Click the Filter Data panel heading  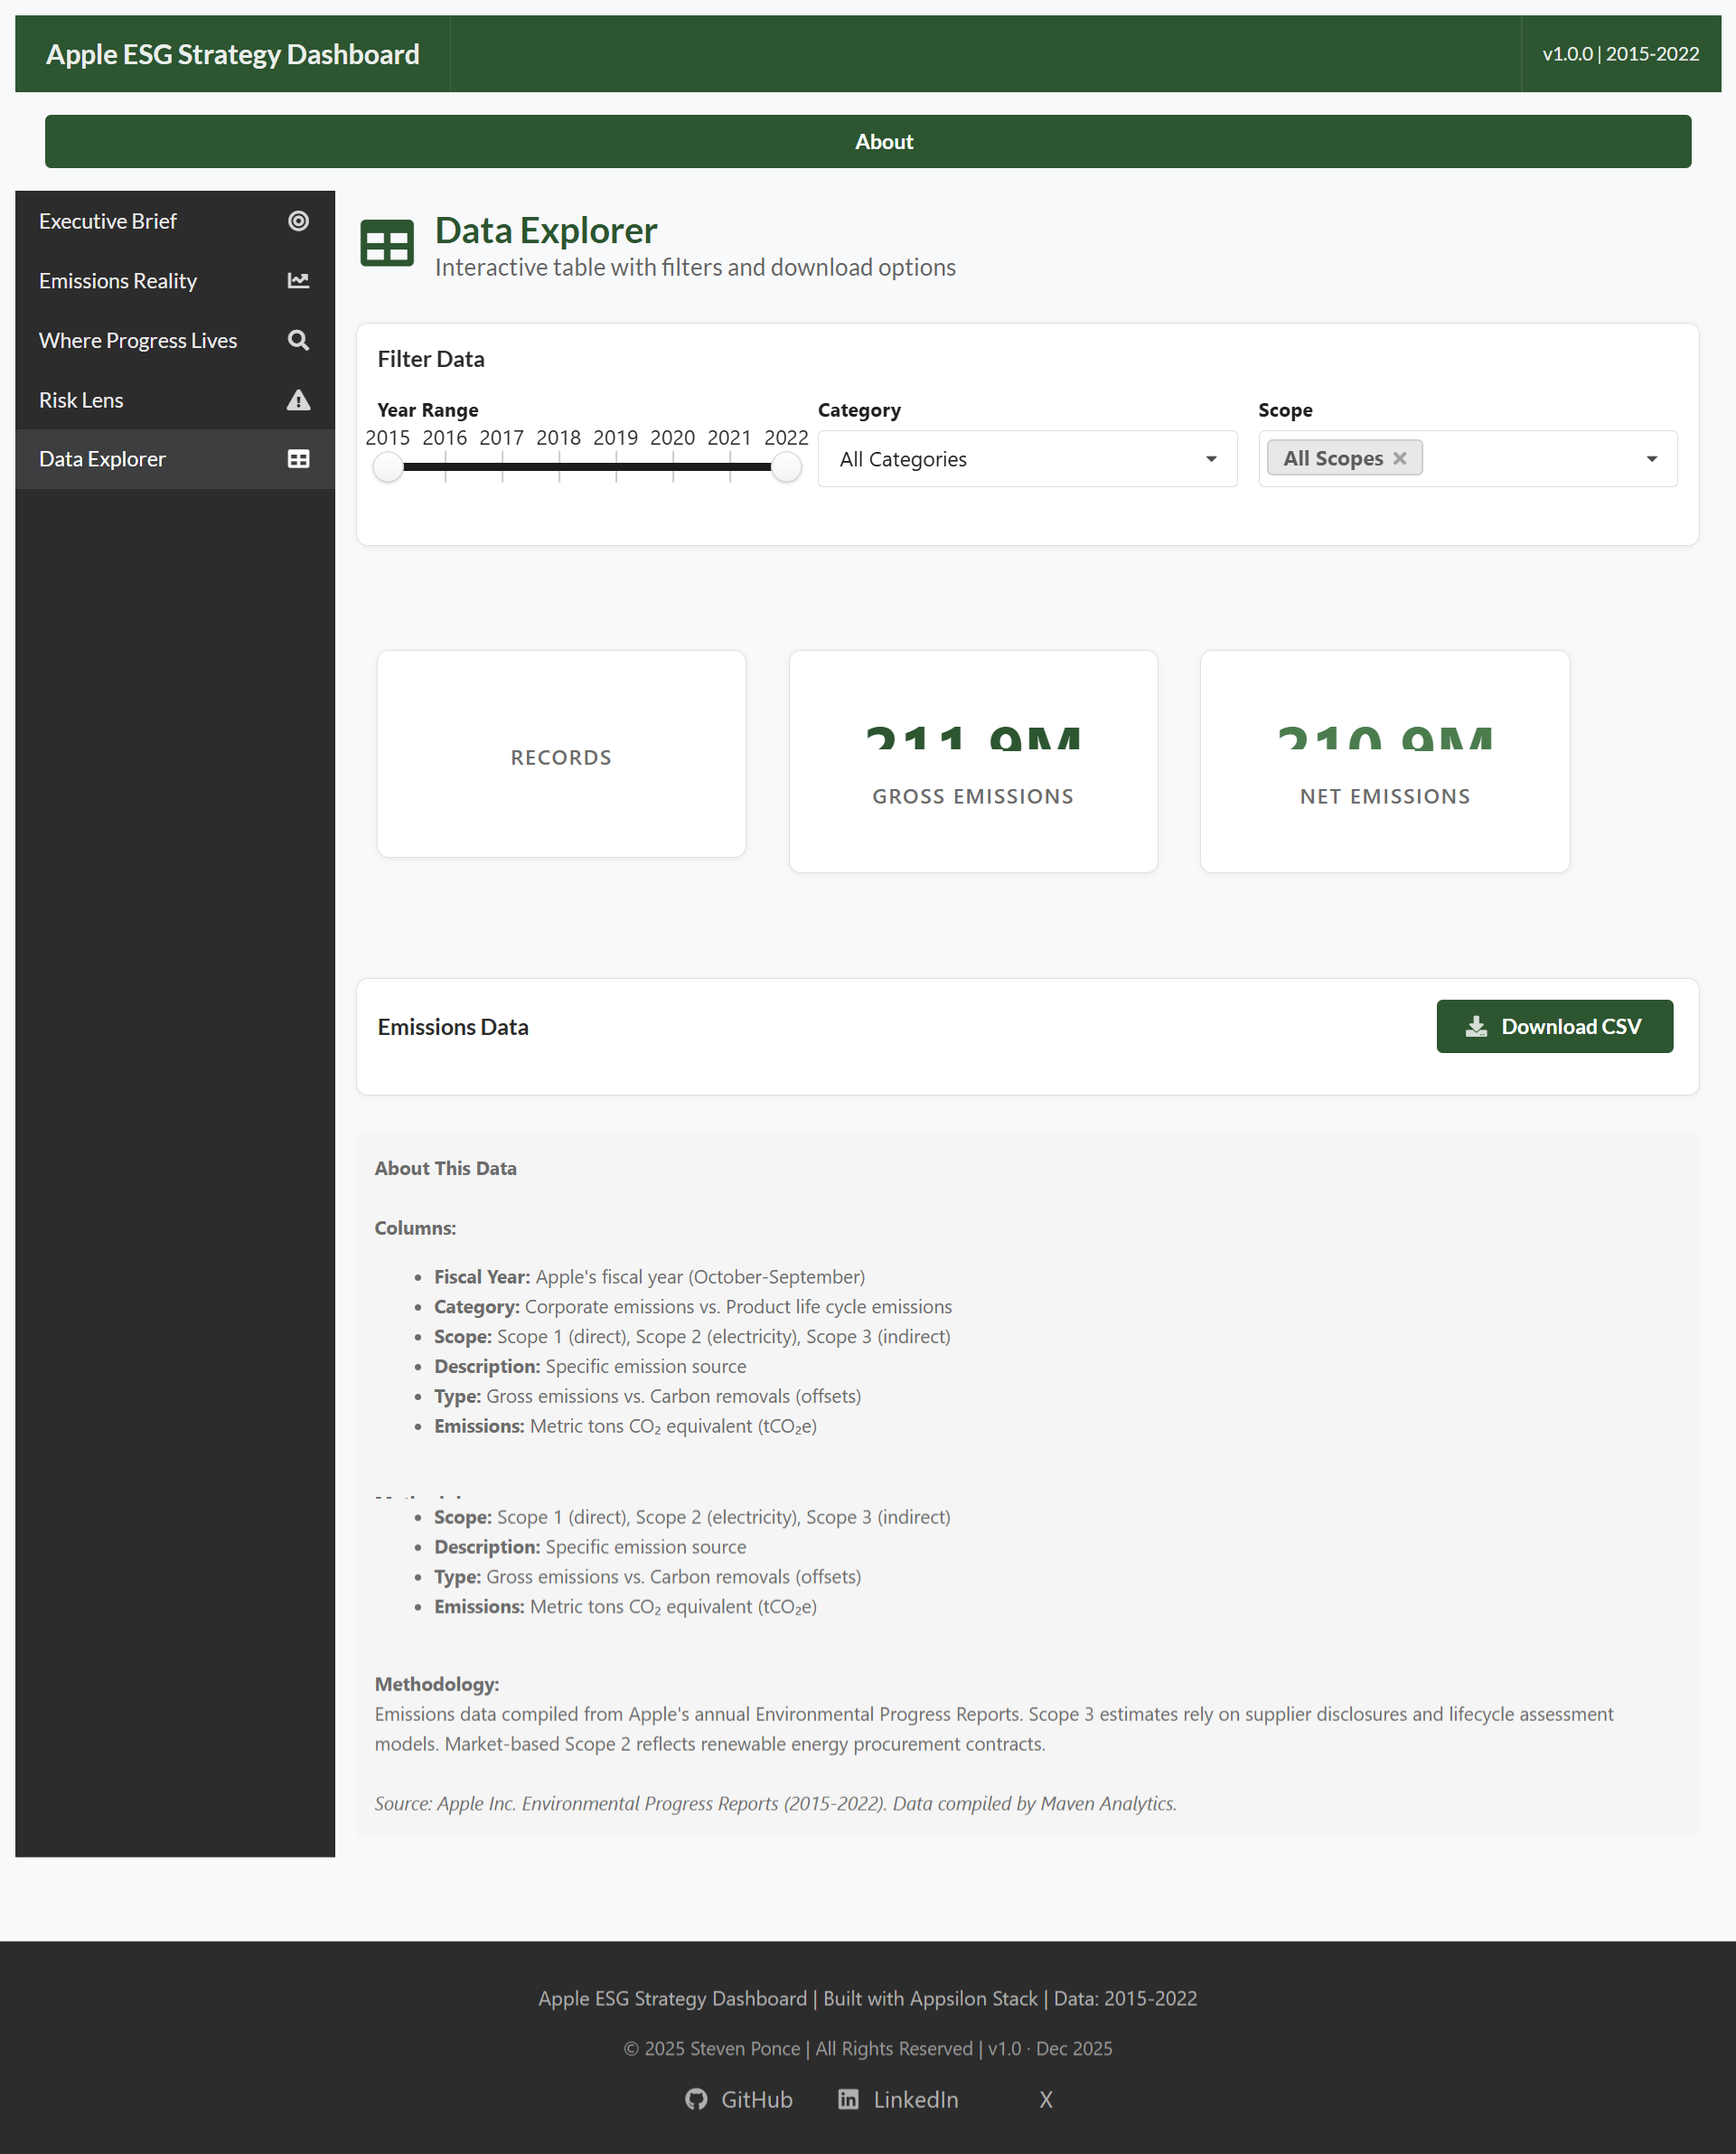431,359
